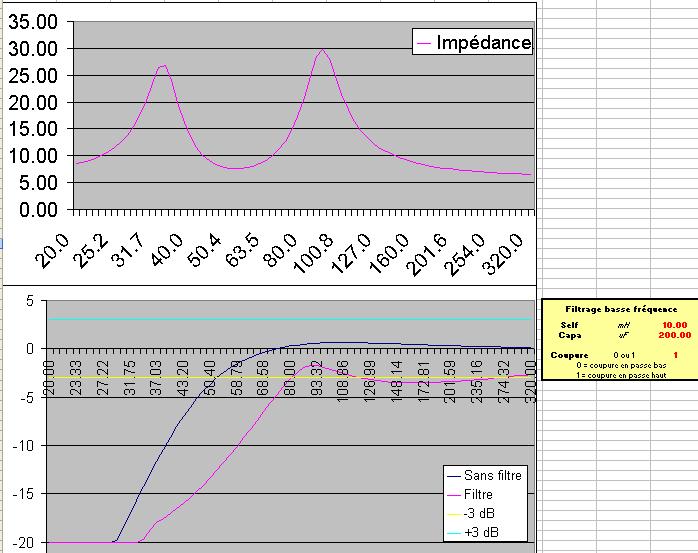698x553 pixels.
Task: Click the 100.8 frequency label
Action: 314,253
